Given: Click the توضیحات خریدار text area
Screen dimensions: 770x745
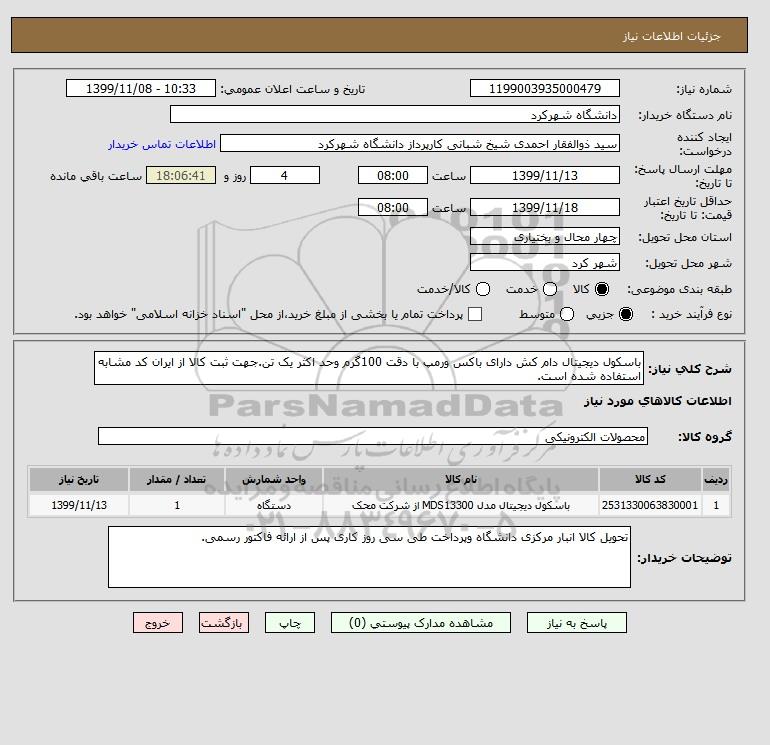Looking at the screenshot, I should point(369,557).
